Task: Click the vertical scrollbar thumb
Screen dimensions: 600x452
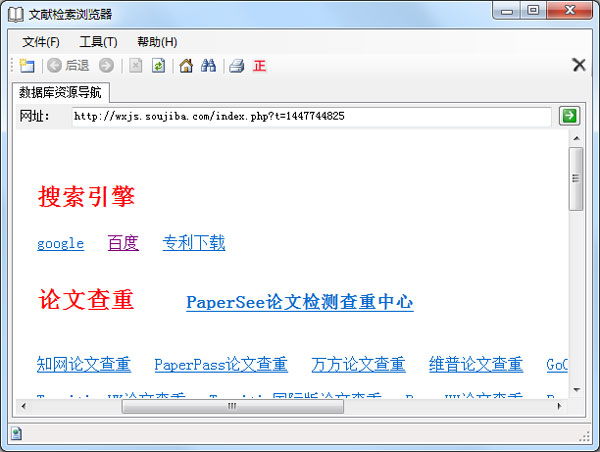Action: click(576, 179)
